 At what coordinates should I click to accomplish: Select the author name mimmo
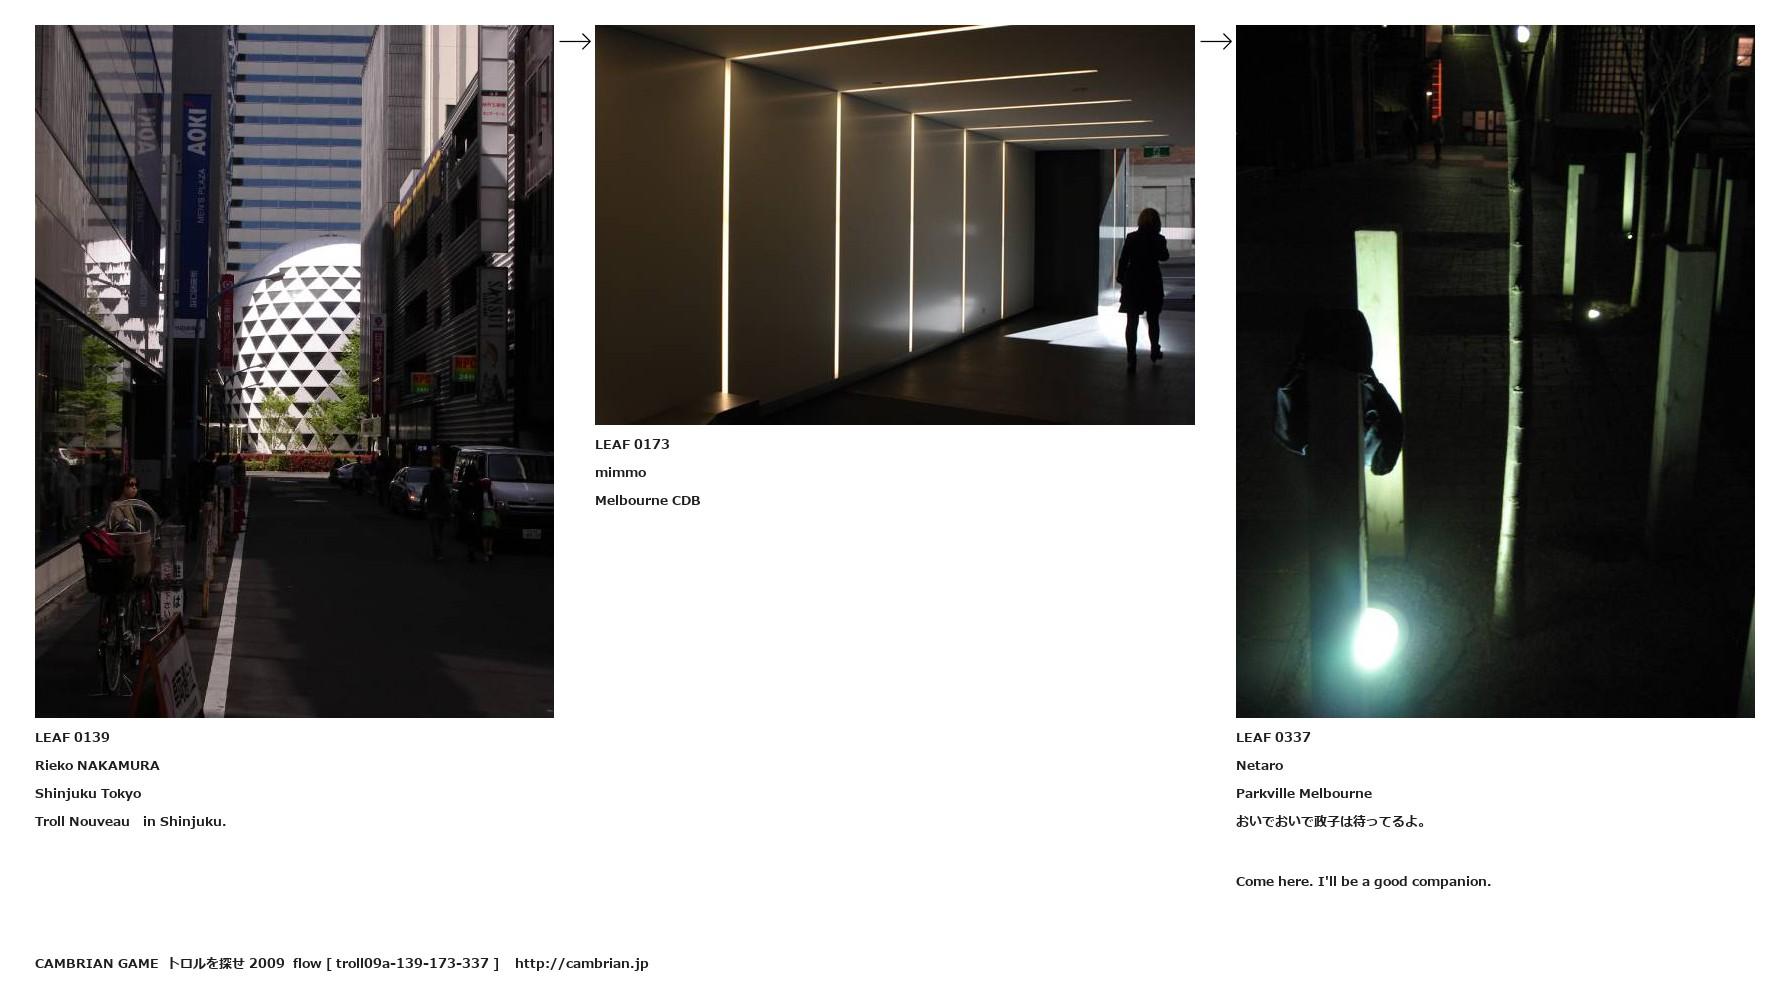(620, 472)
